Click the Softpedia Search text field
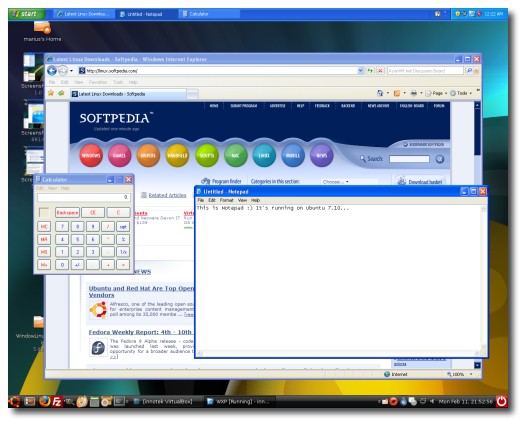Viewport: 521px width, 421px height. 409,159
